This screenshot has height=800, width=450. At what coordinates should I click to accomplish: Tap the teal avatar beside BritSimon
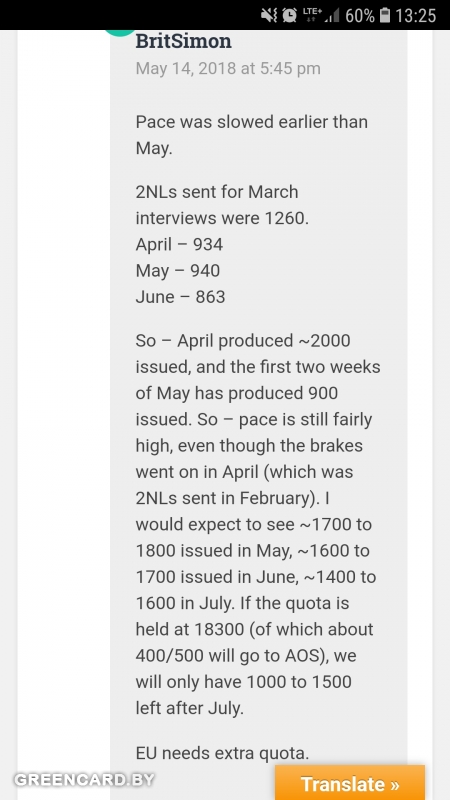point(119,33)
